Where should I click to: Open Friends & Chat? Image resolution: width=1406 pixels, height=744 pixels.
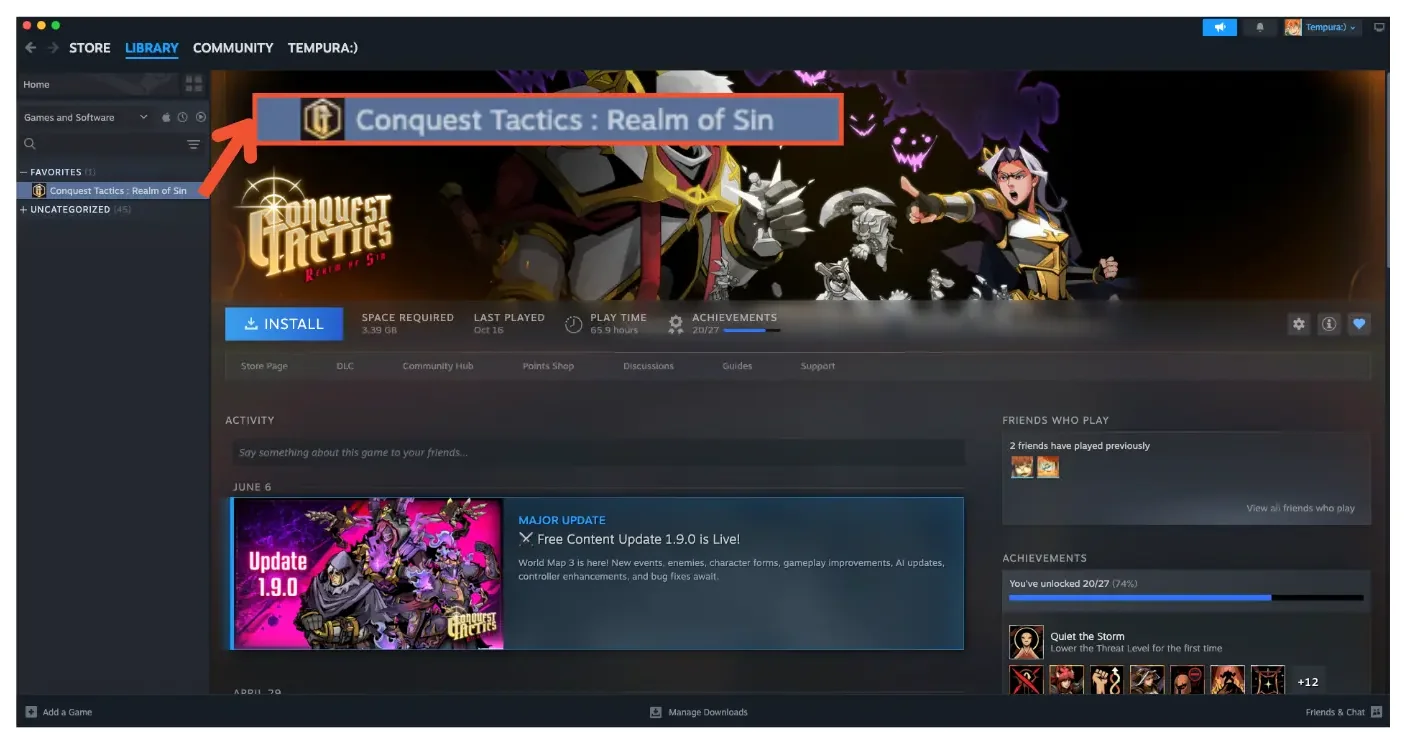click(x=1343, y=712)
